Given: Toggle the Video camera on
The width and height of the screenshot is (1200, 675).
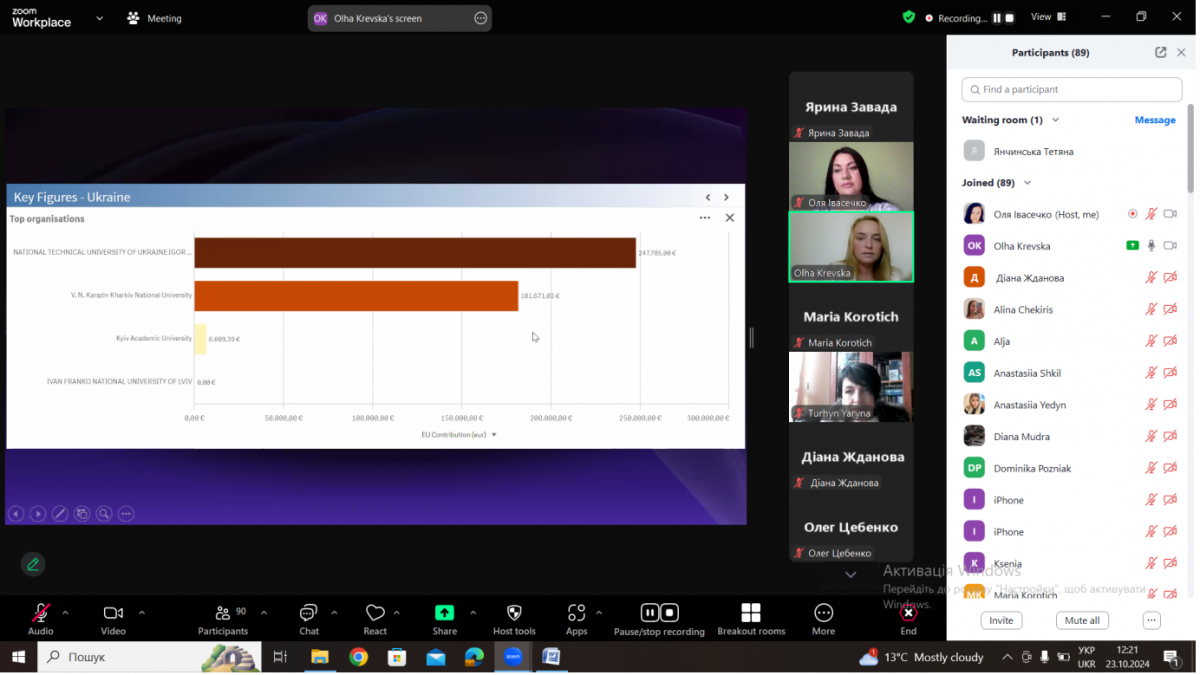Looking at the screenshot, I should pyautogui.click(x=113, y=613).
